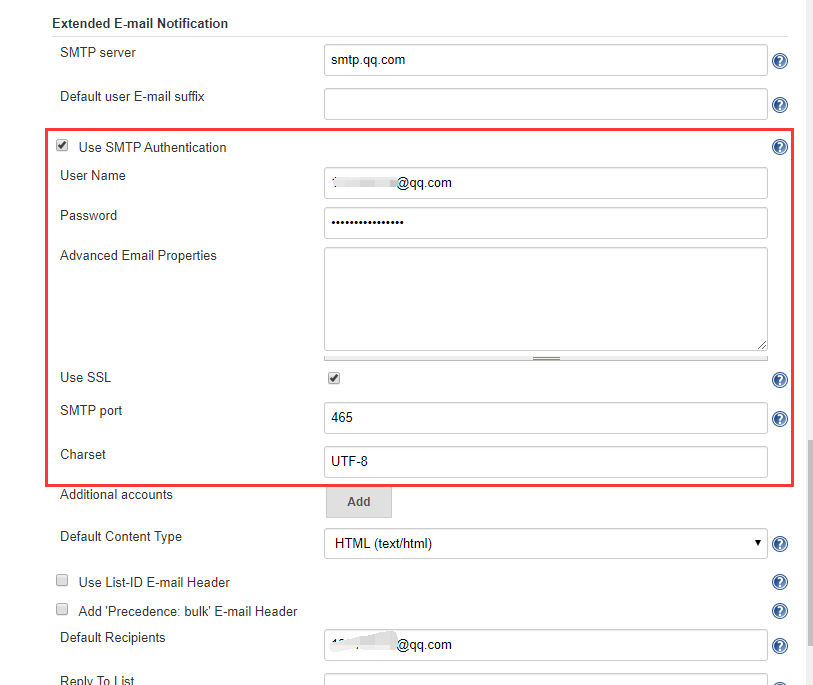Focus the SMTP port input field

click(545, 418)
